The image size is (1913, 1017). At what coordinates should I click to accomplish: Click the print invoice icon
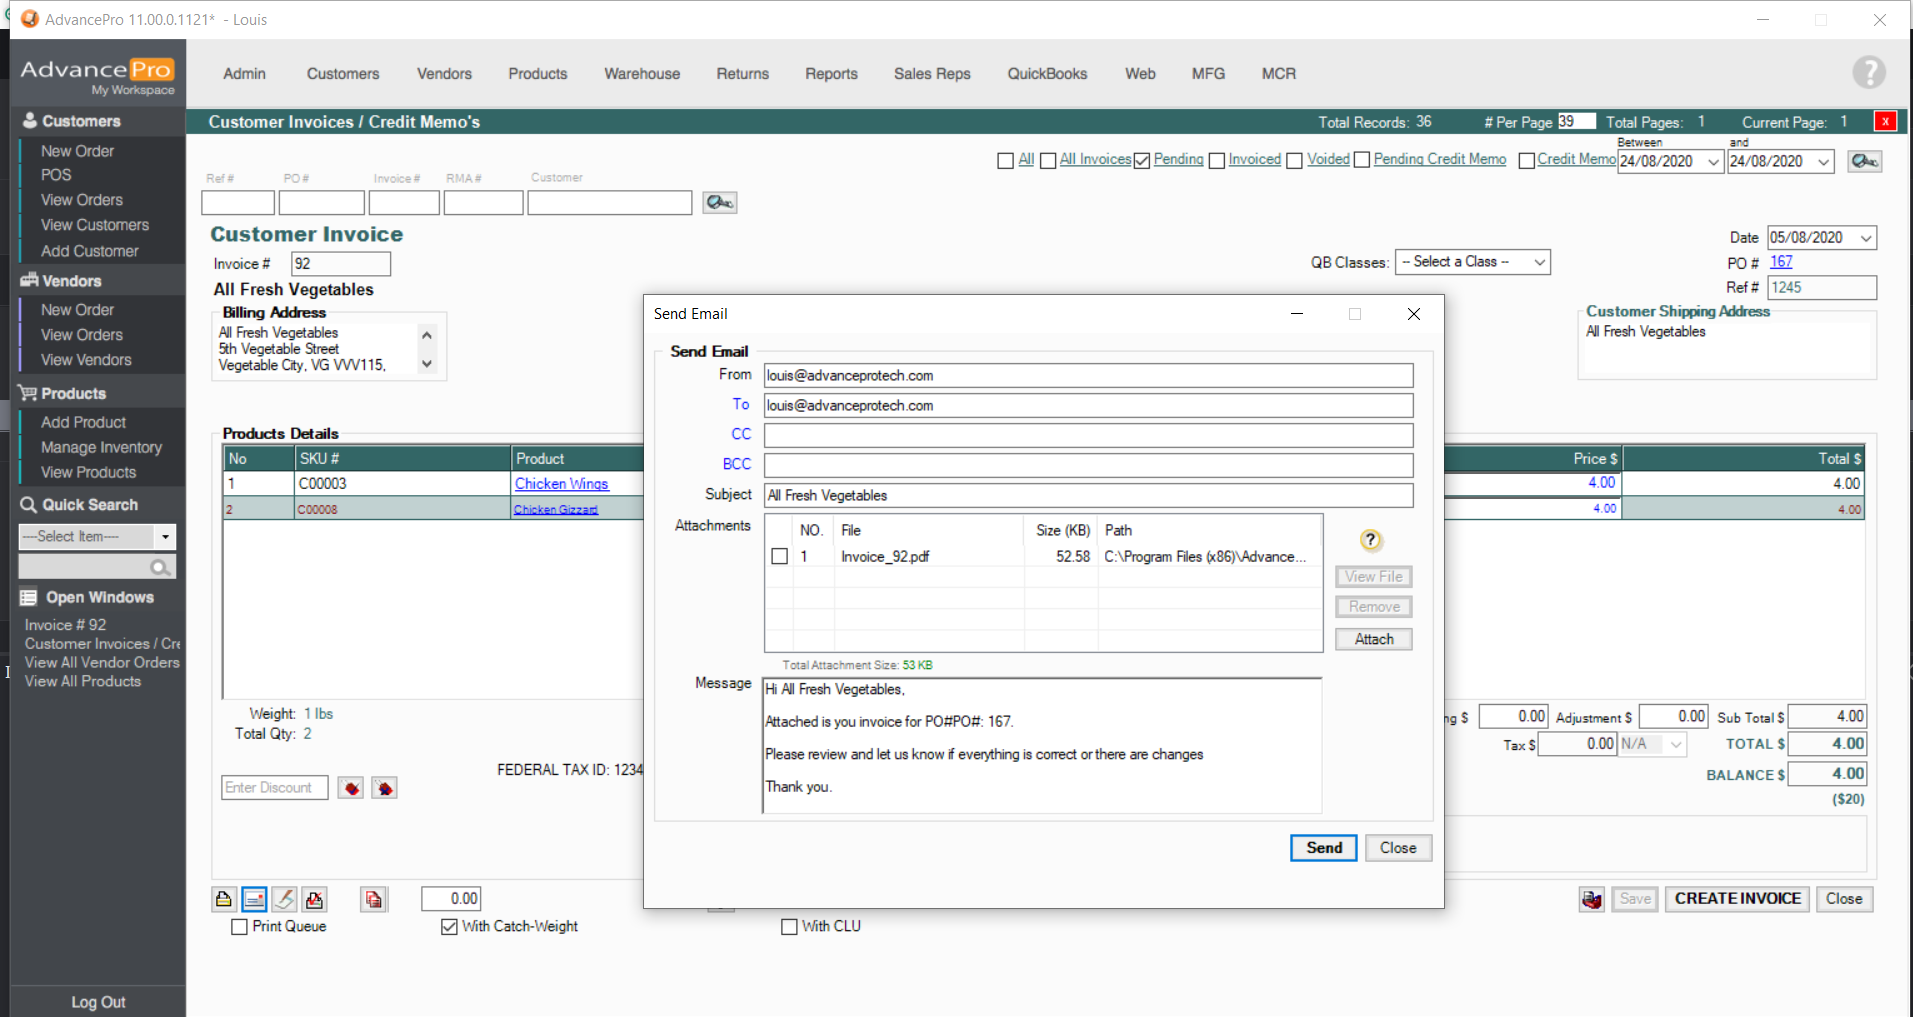pos(223,899)
